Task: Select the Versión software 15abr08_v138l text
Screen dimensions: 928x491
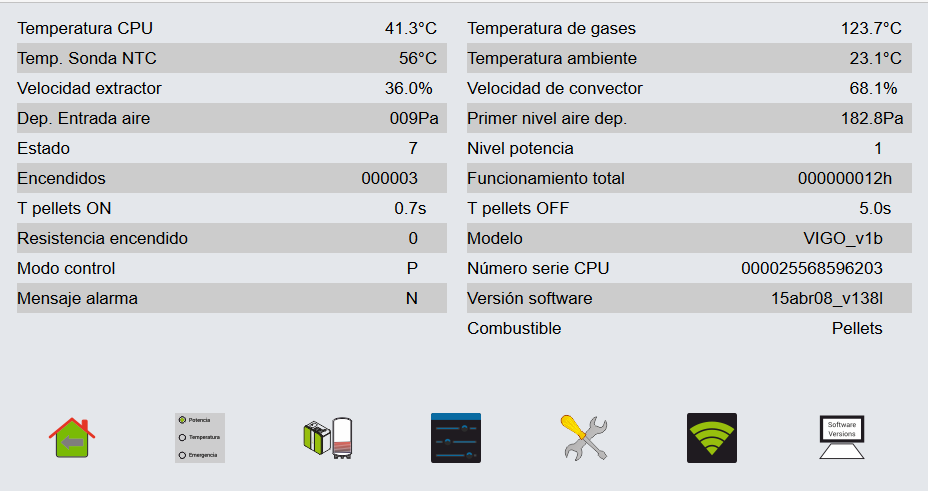Action: coord(827,298)
